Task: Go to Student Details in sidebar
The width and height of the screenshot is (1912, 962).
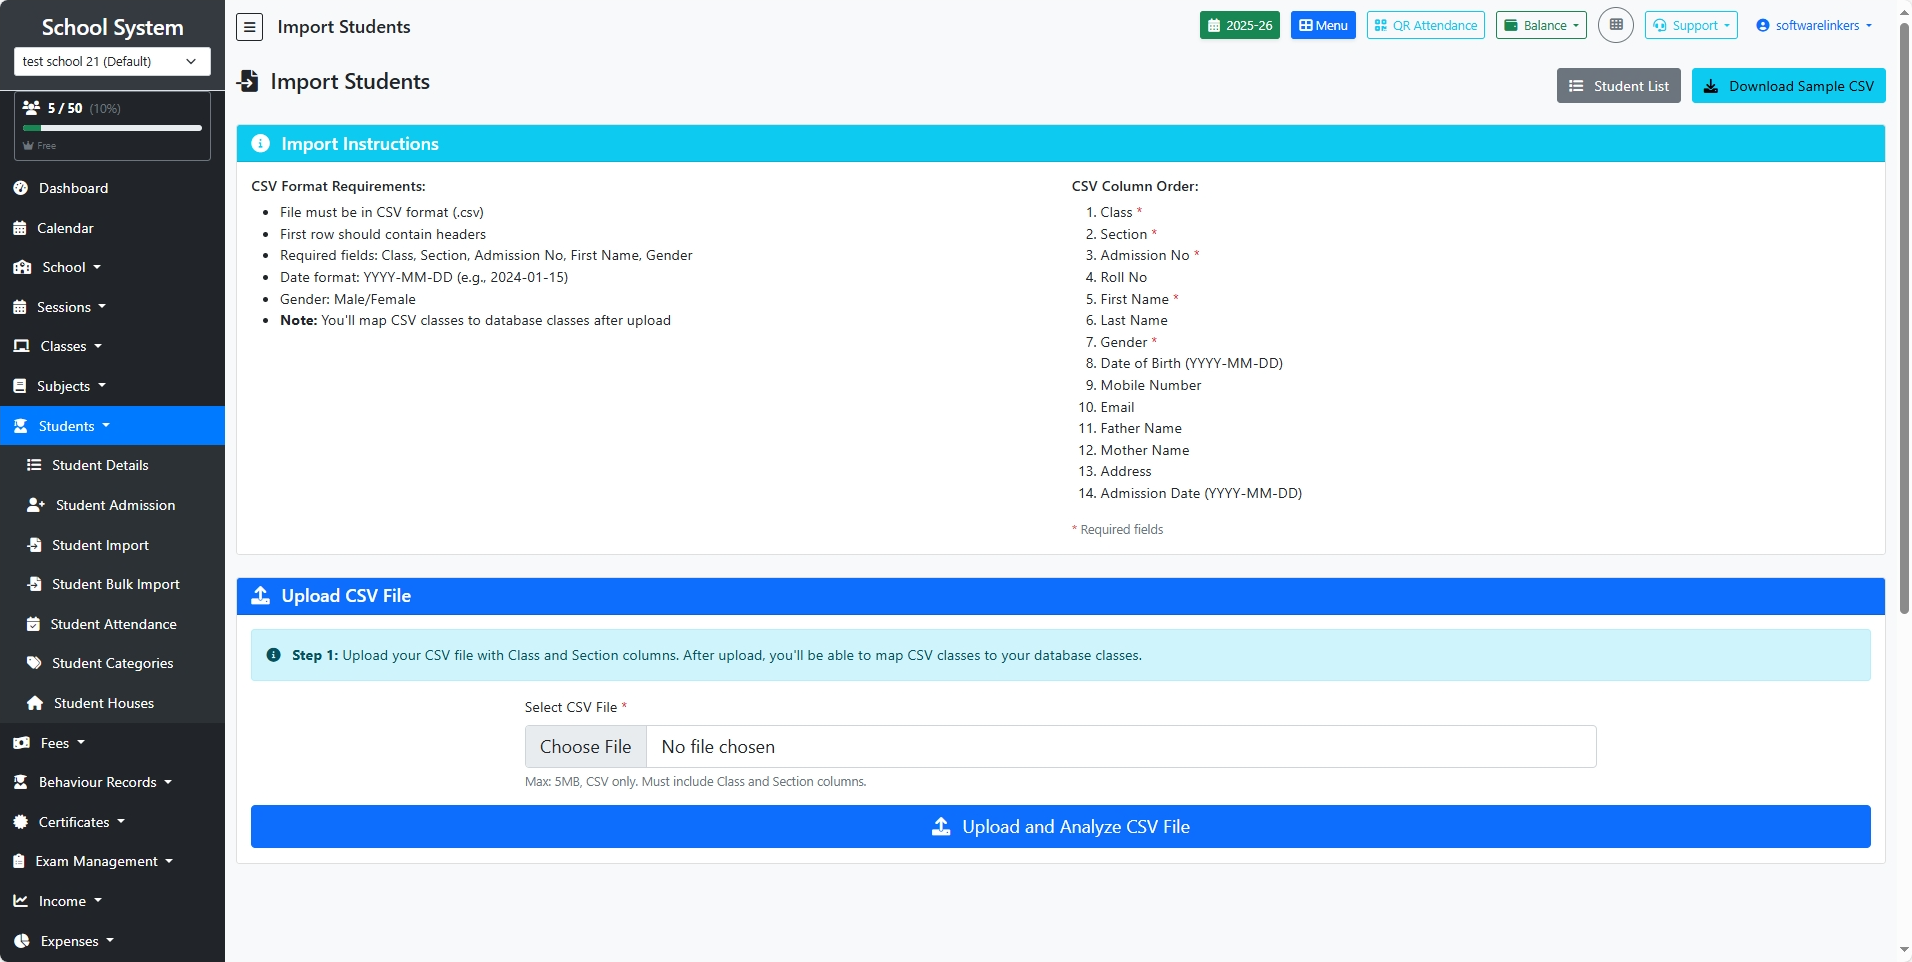Action: [100, 465]
